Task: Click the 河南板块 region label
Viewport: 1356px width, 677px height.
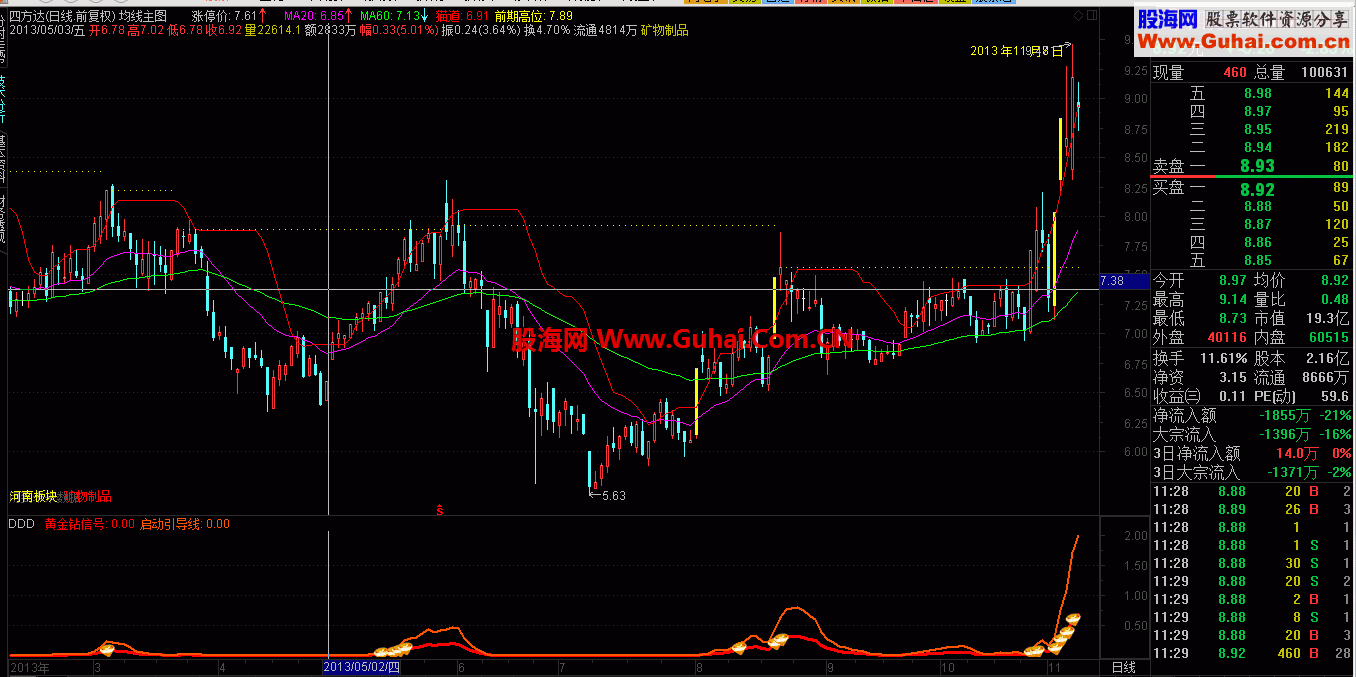Action: tap(34, 496)
